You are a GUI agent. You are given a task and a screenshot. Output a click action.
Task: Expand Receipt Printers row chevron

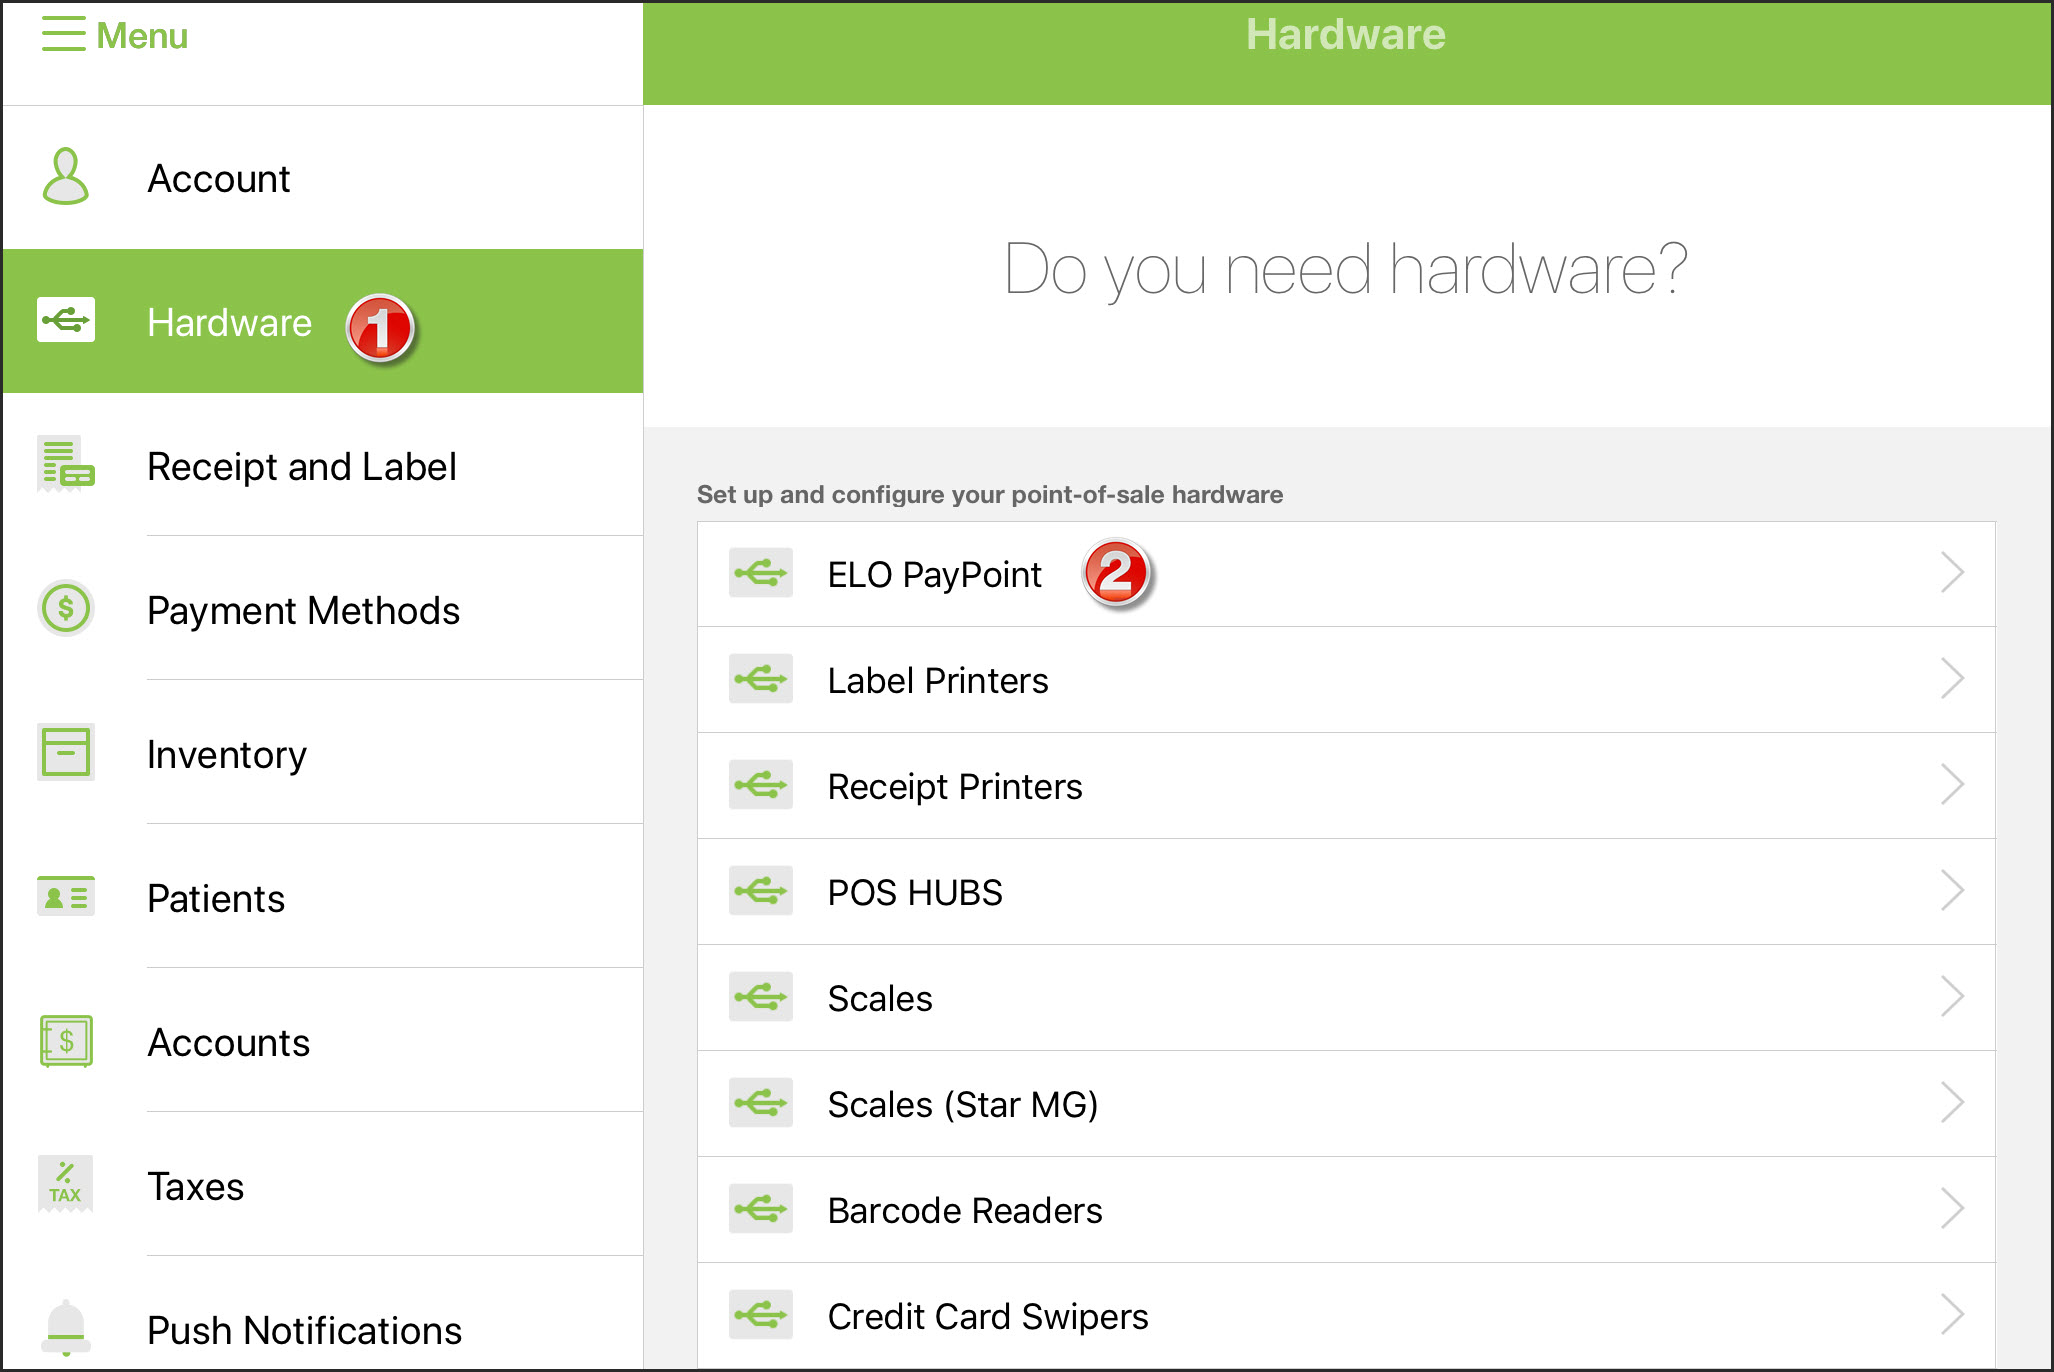1952,785
